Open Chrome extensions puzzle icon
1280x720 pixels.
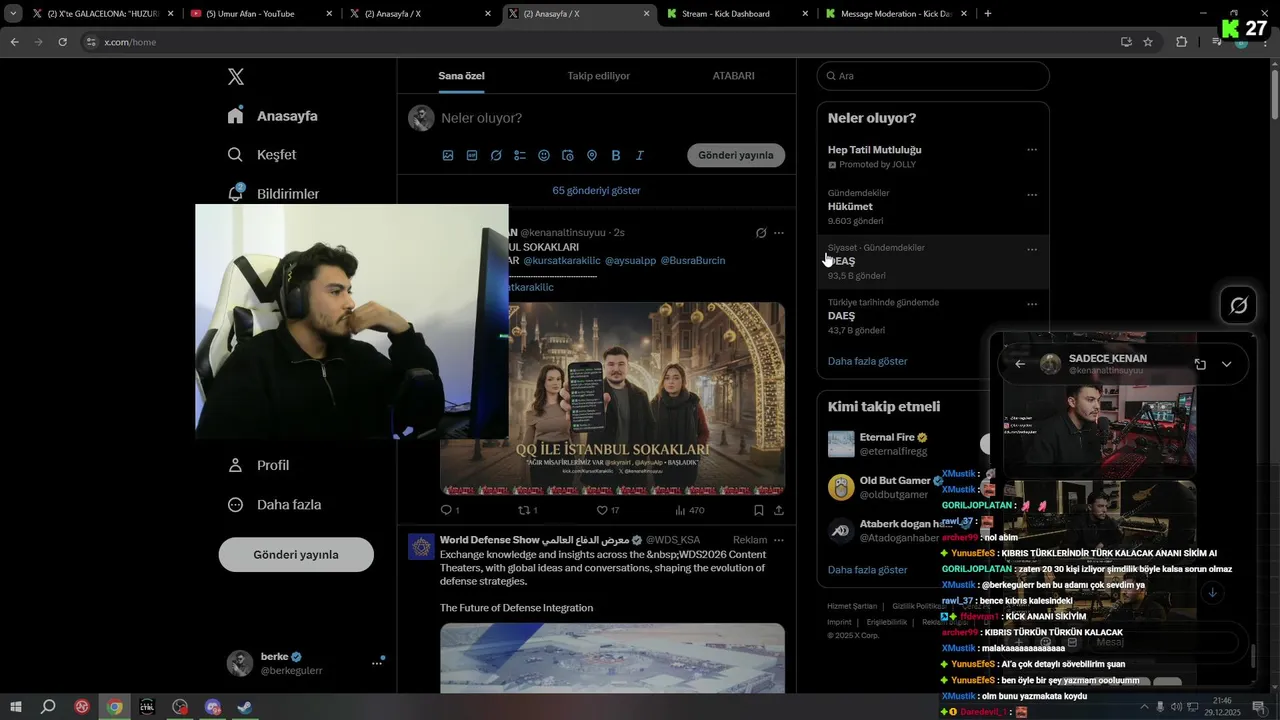coord(1182,42)
